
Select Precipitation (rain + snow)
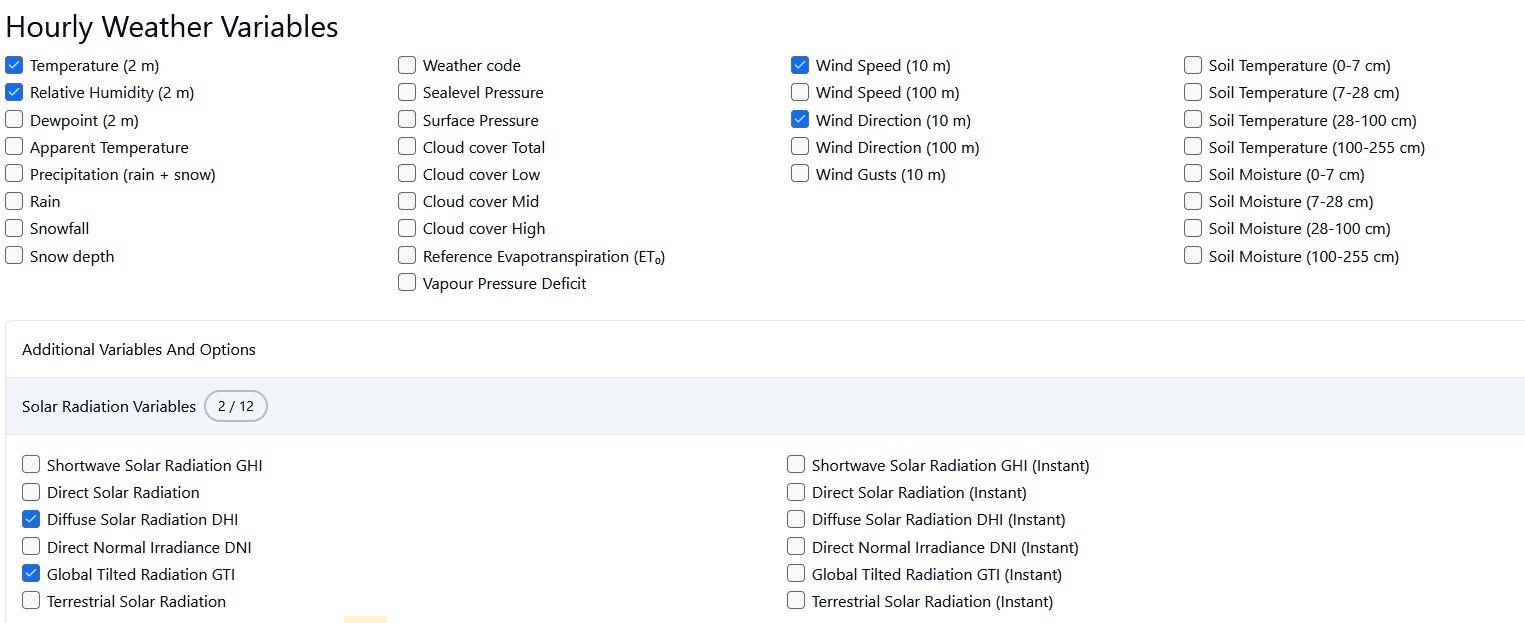(14, 174)
